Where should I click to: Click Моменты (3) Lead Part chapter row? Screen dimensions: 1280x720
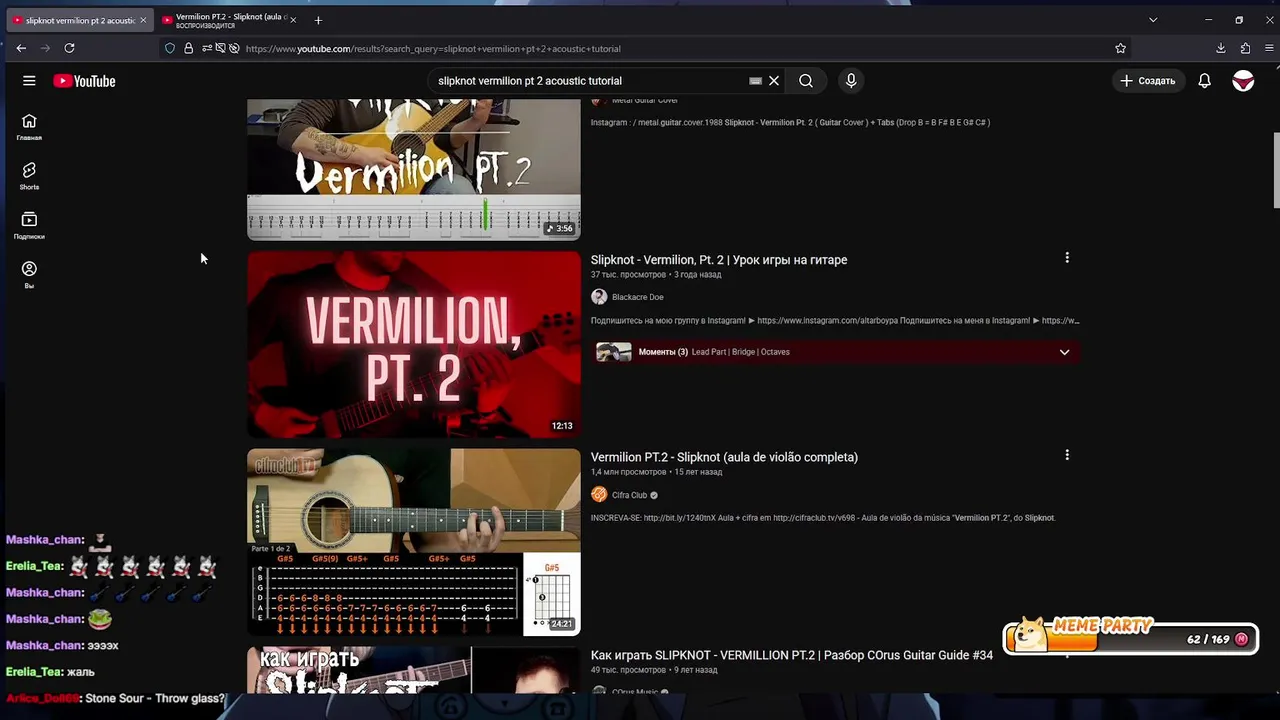[x=836, y=352]
